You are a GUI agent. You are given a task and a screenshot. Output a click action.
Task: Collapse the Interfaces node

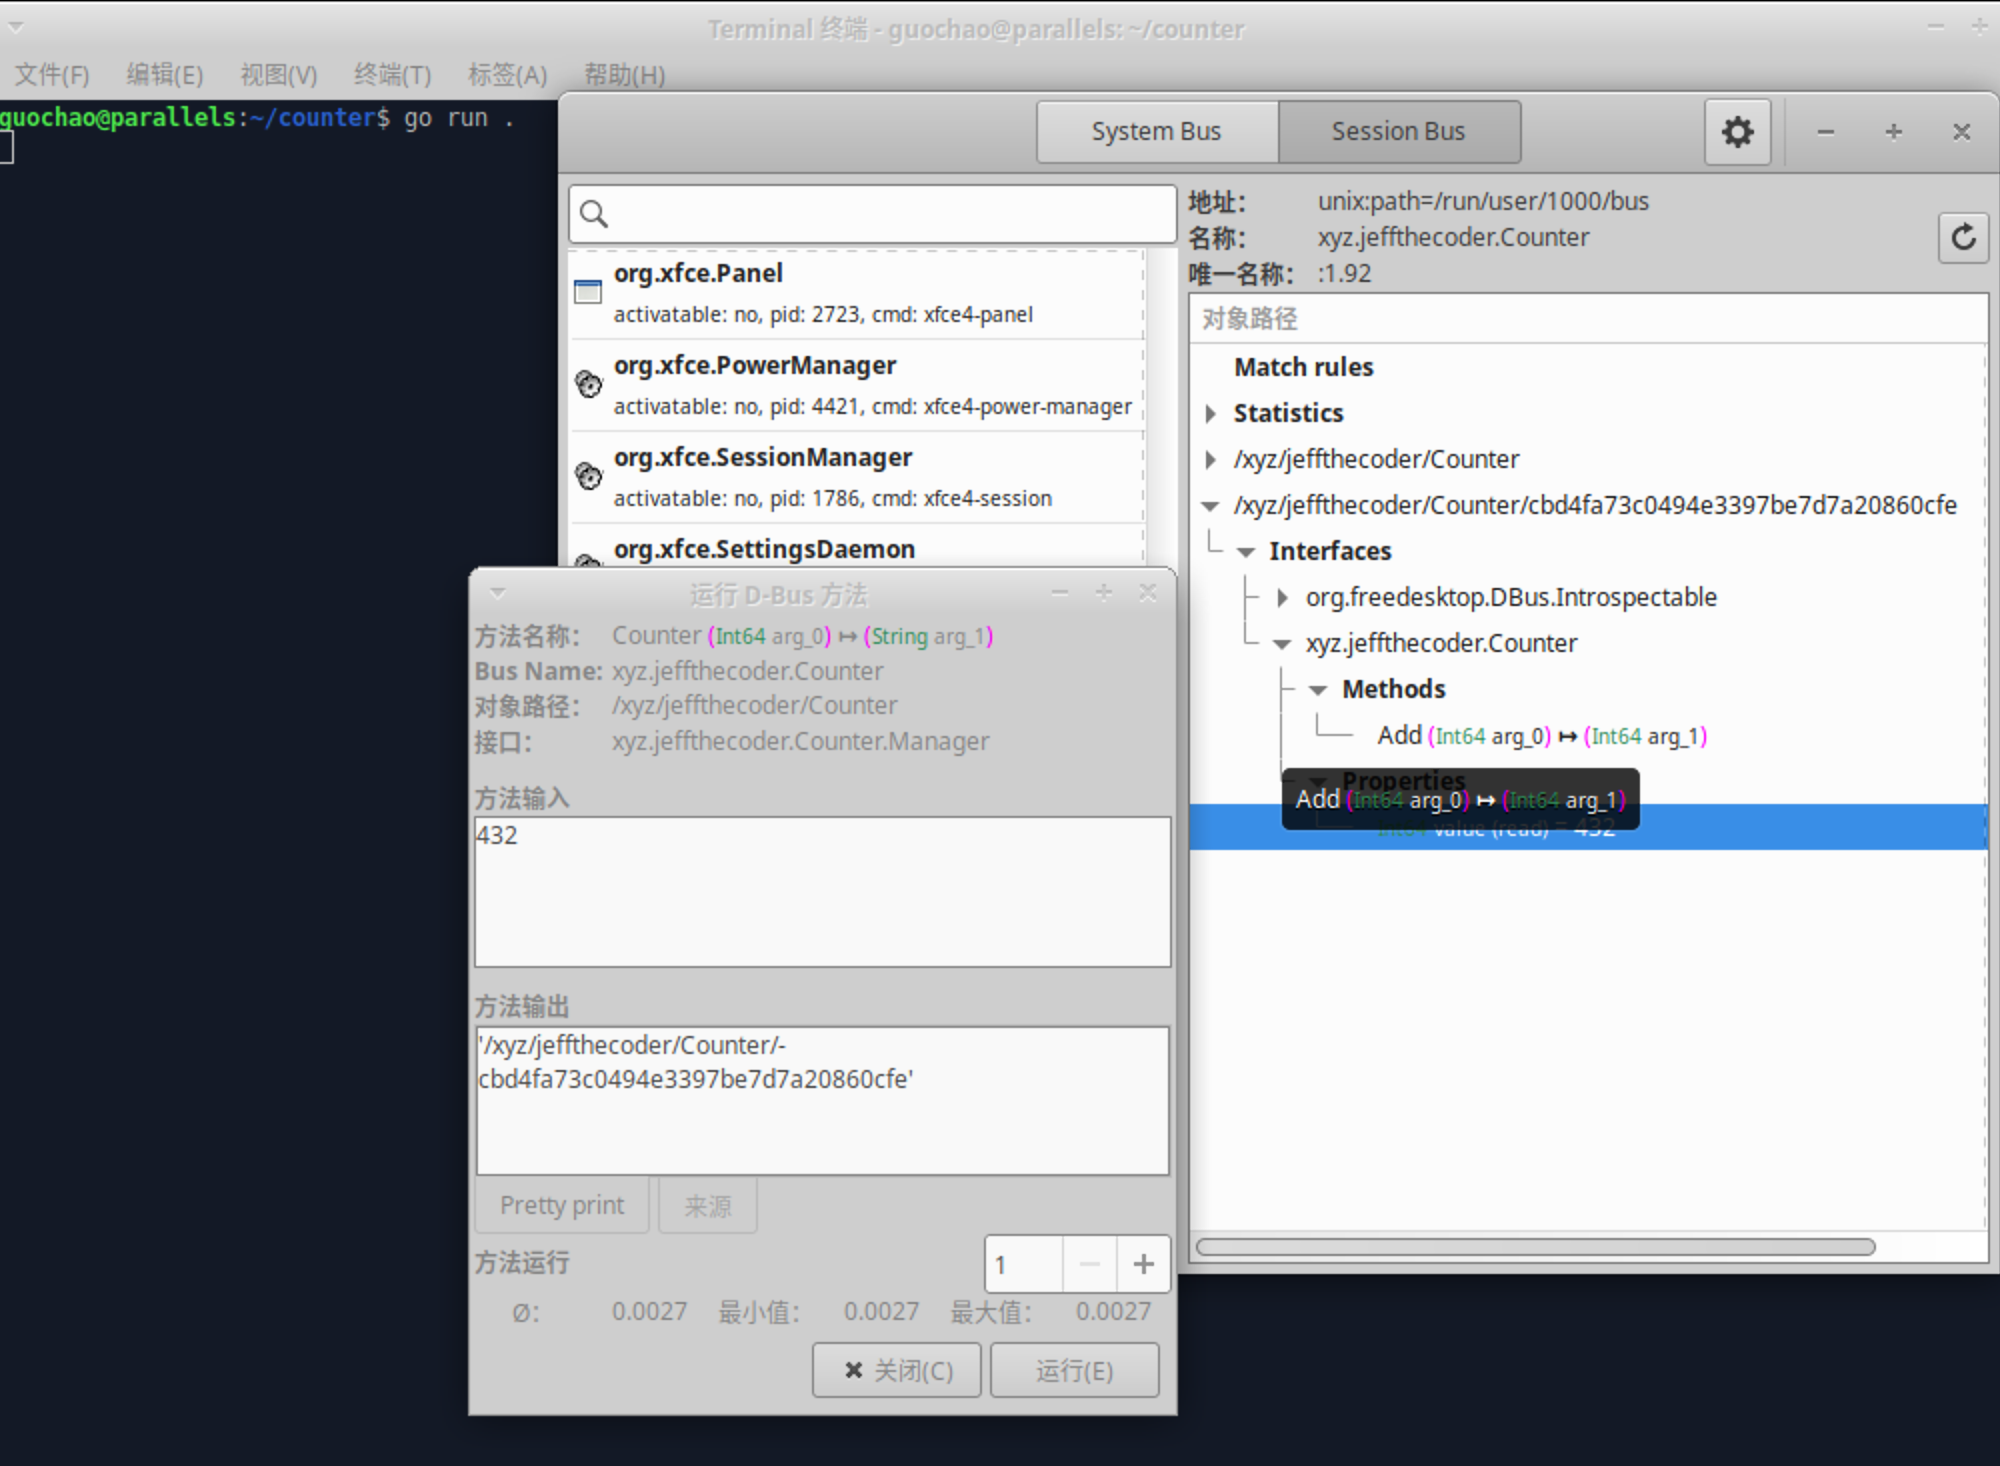pyautogui.click(x=1246, y=552)
